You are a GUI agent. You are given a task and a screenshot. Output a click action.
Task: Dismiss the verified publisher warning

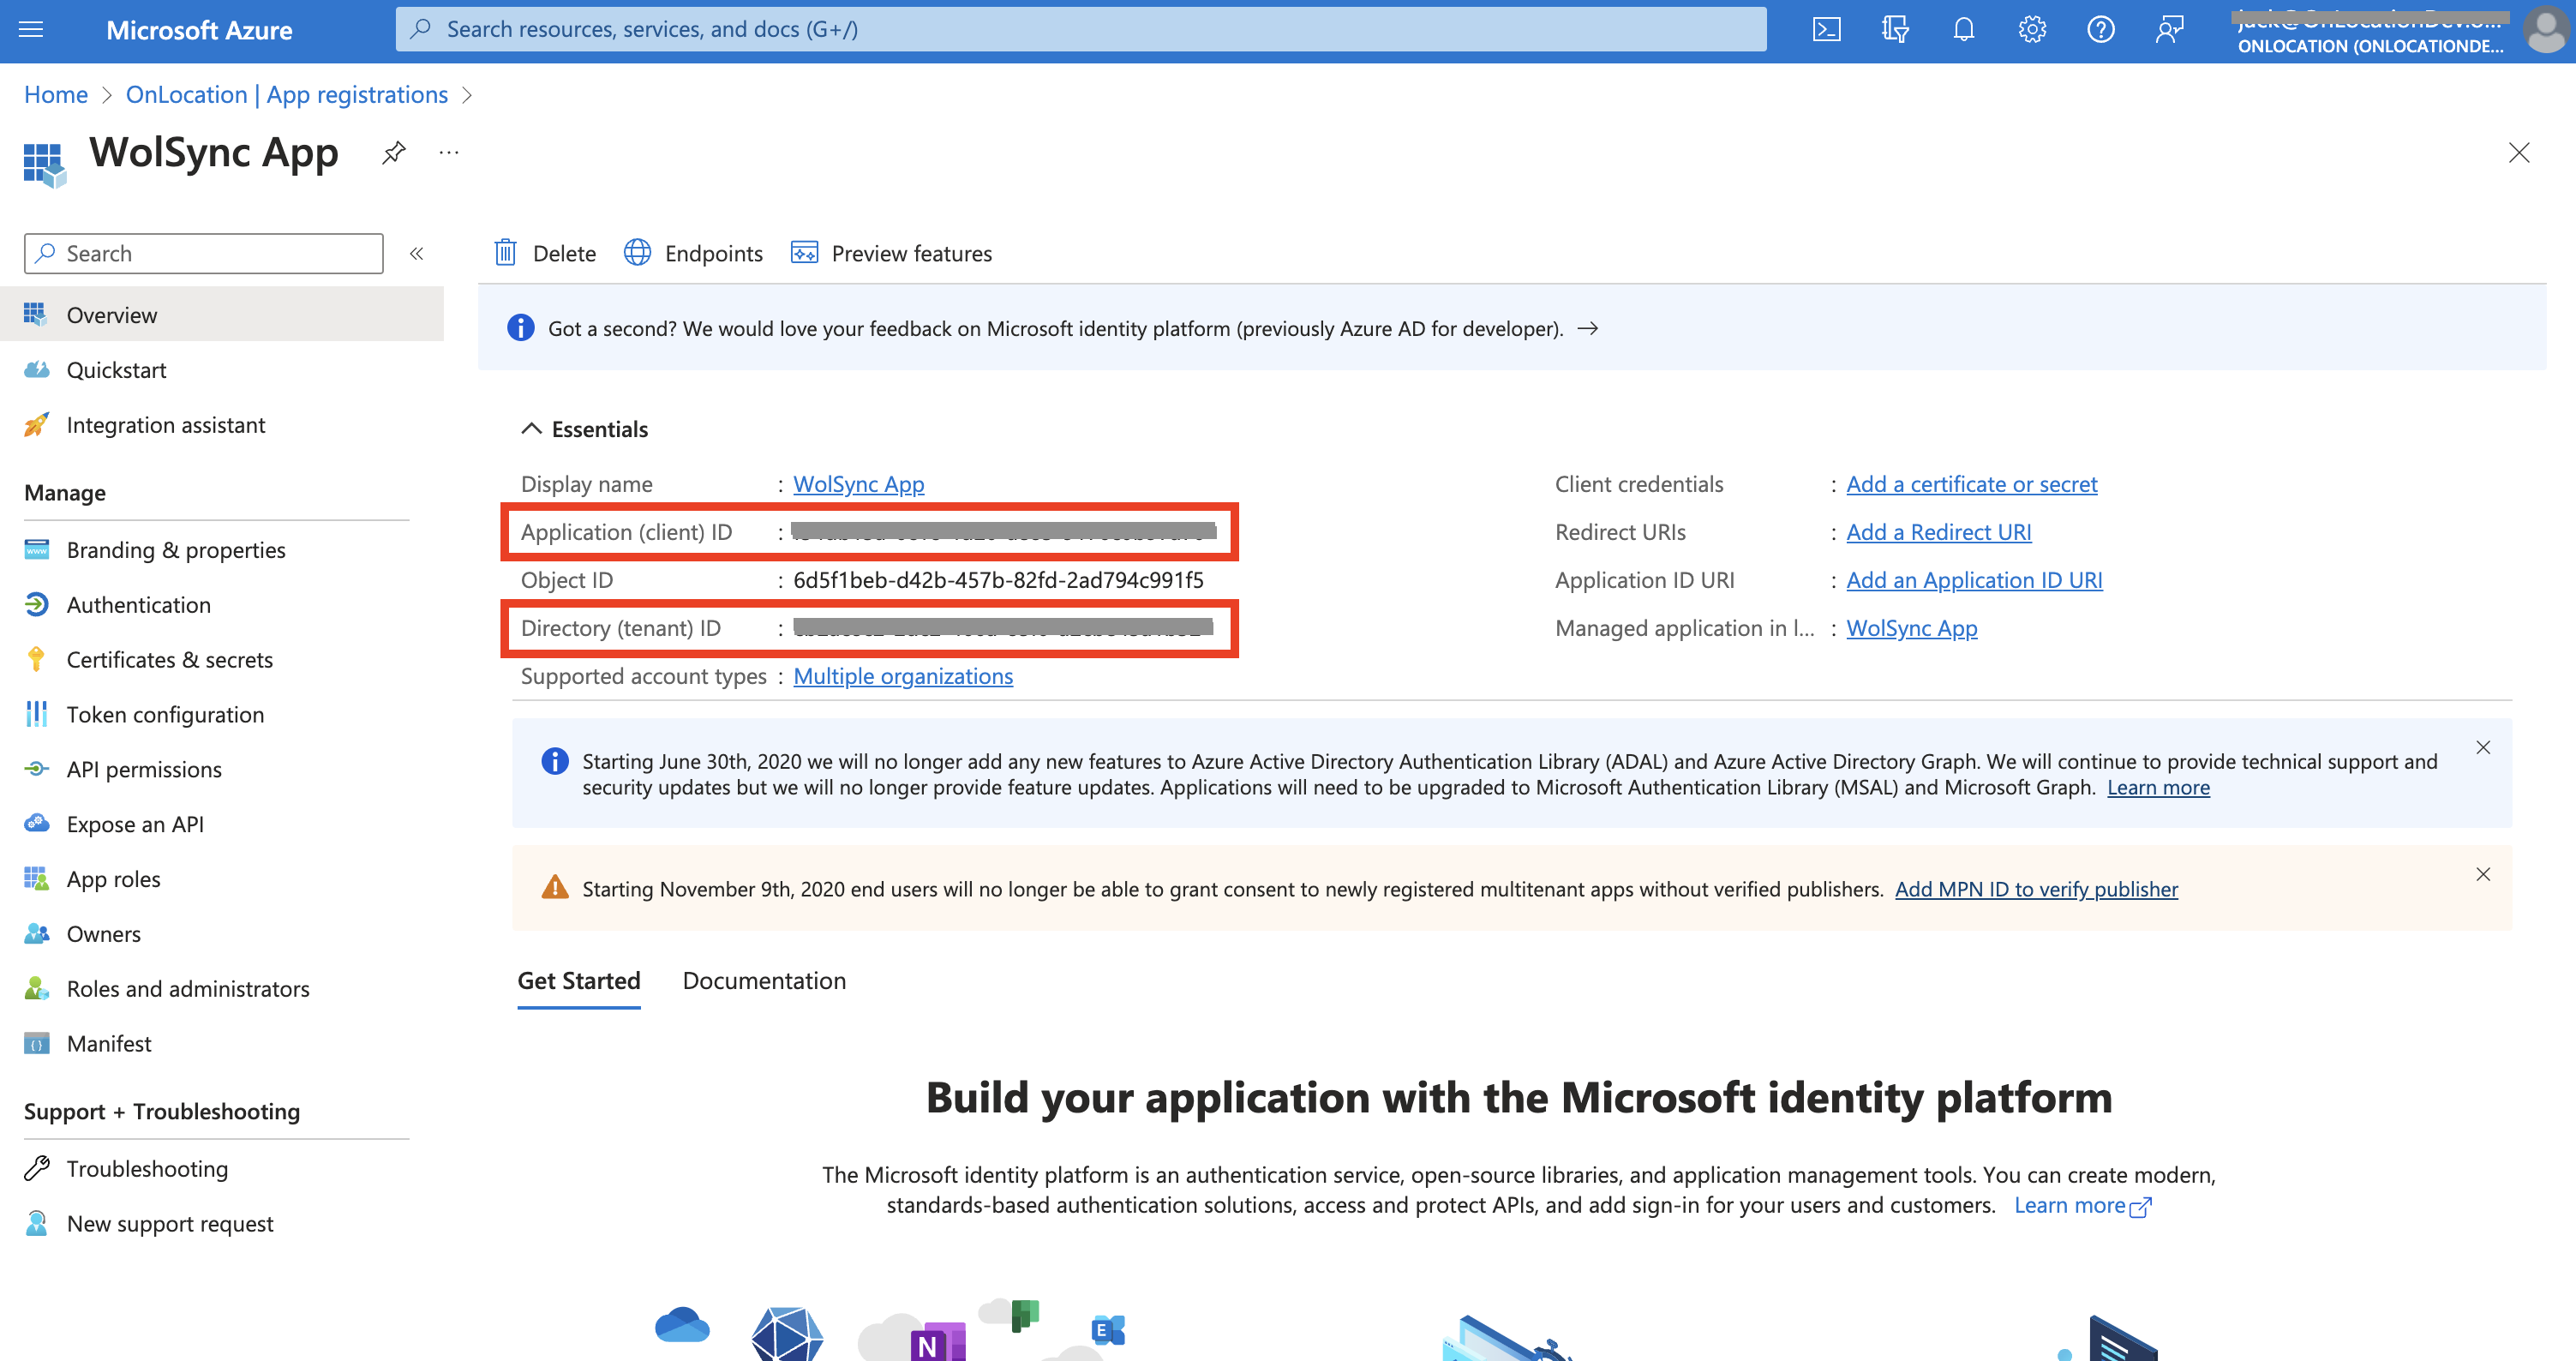[x=2482, y=874]
